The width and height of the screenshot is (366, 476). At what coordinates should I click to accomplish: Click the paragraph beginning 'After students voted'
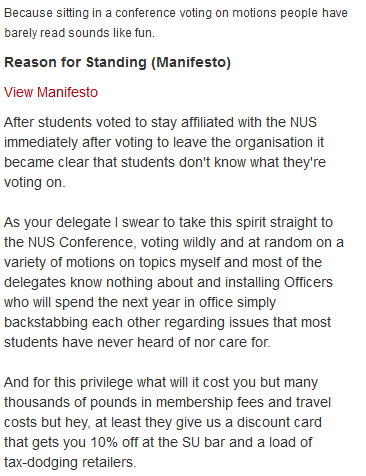[165, 152]
